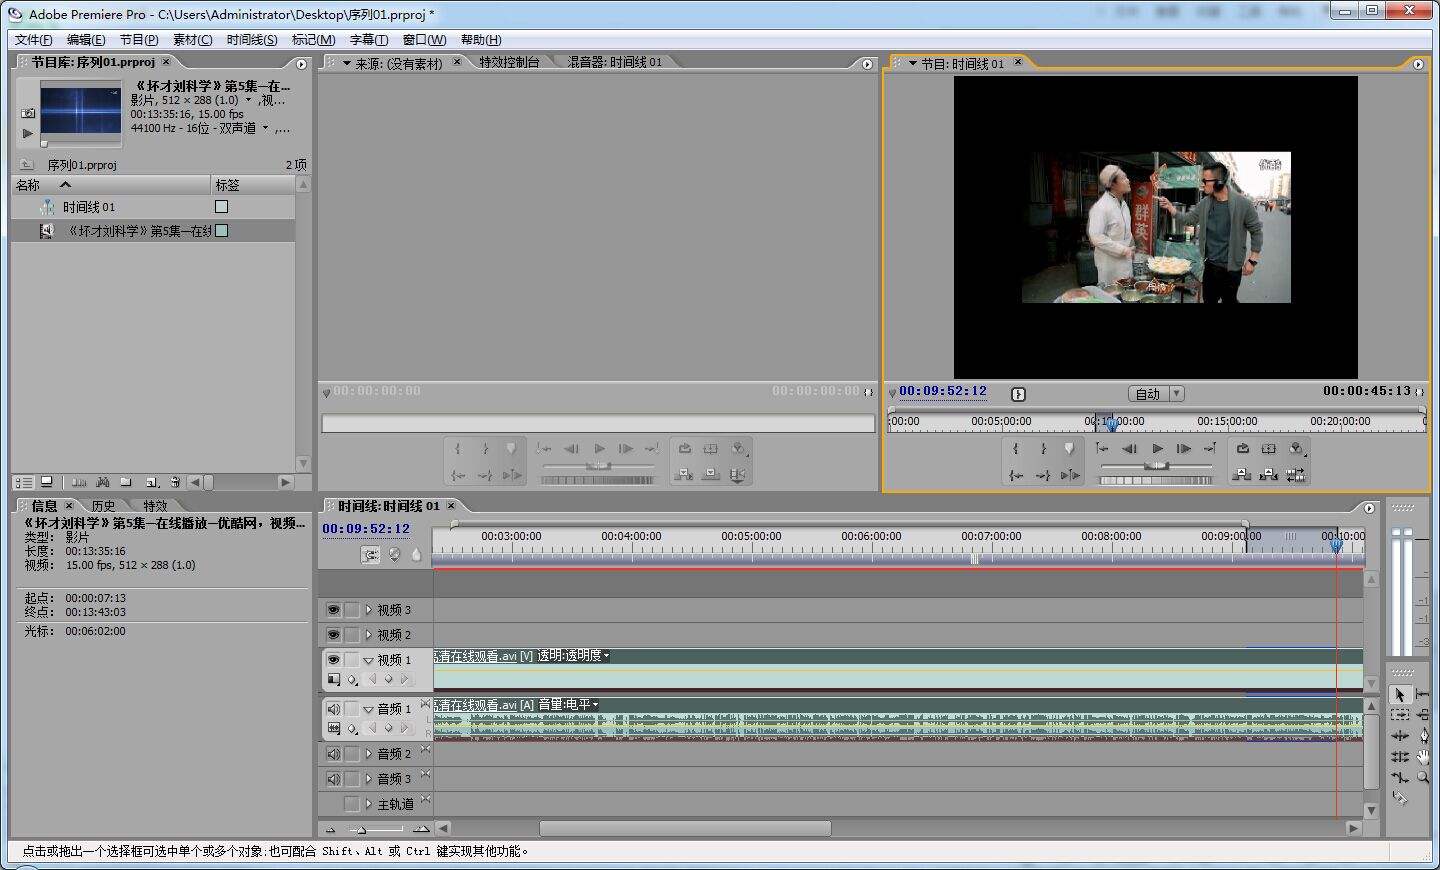The height and width of the screenshot is (870, 1440).
Task: Step forward one frame in Program monitor
Action: click(x=1184, y=449)
